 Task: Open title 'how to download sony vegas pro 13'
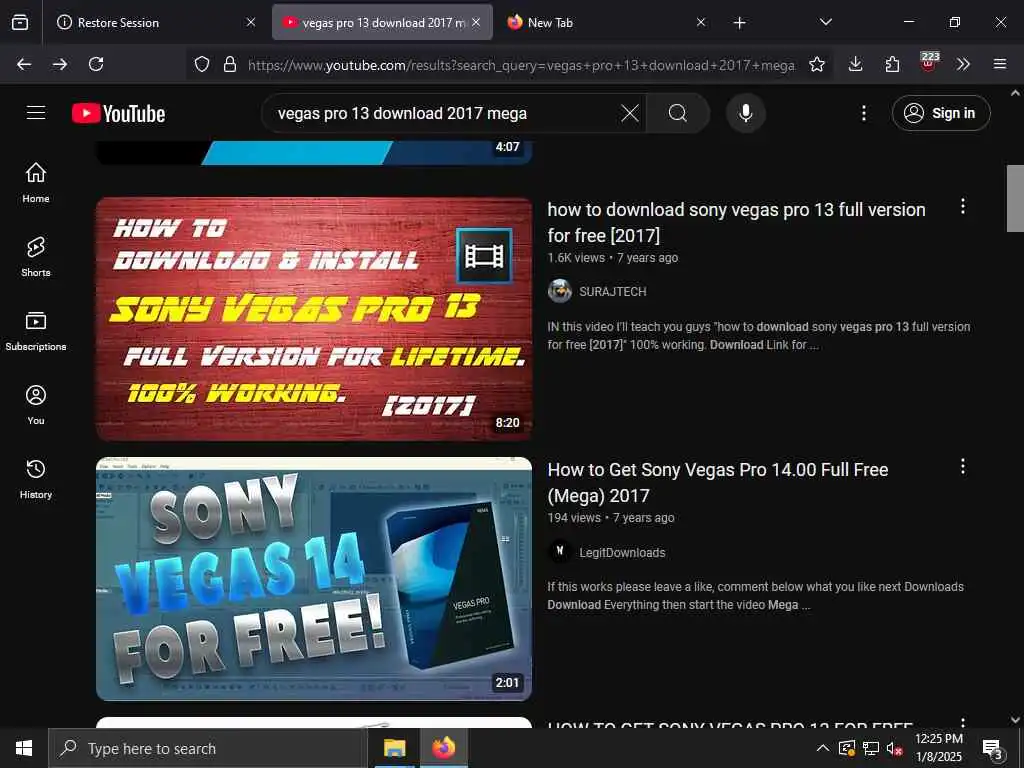tap(736, 222)
